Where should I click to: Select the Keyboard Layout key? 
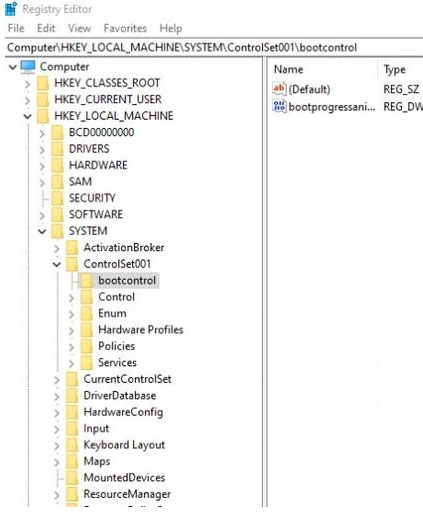click(x=124, y=445)
